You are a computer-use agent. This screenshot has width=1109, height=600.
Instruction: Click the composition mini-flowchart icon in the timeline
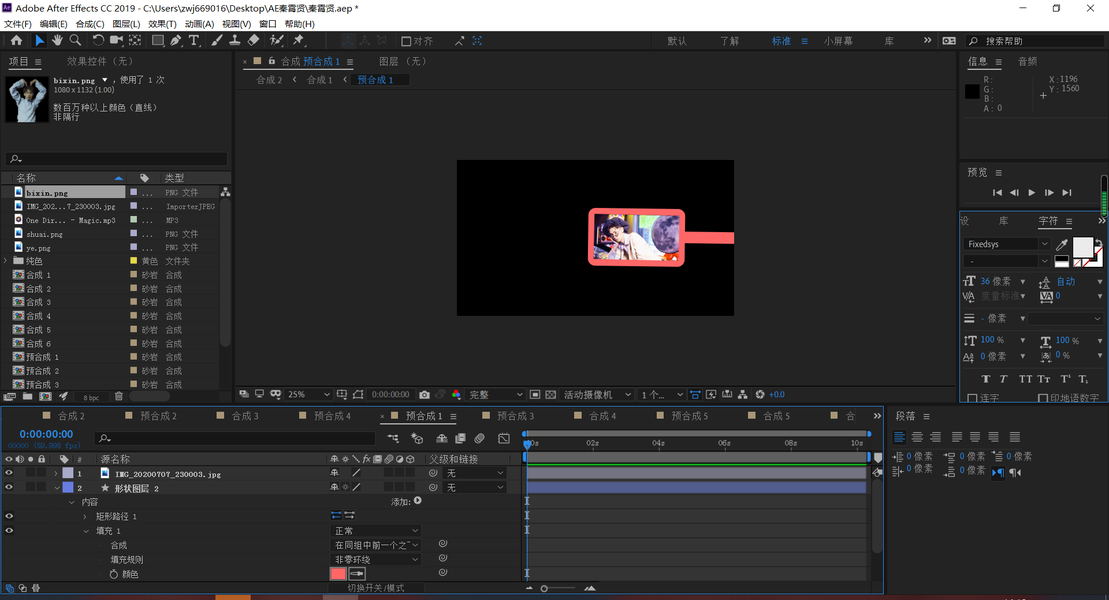click(x=393, y=439)
